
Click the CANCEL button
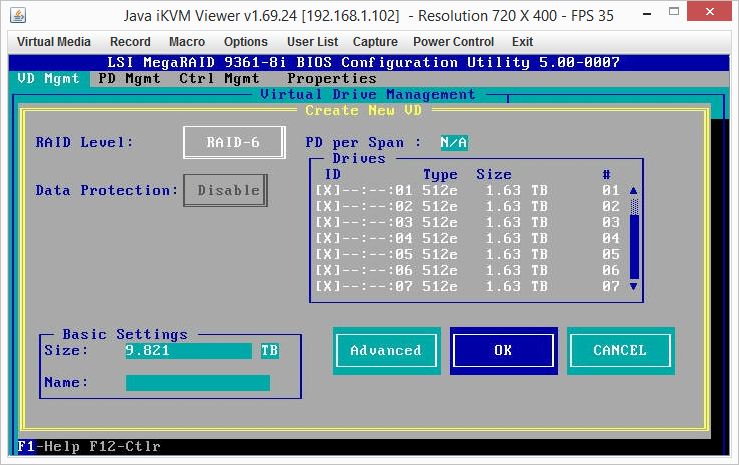[620, 351]
